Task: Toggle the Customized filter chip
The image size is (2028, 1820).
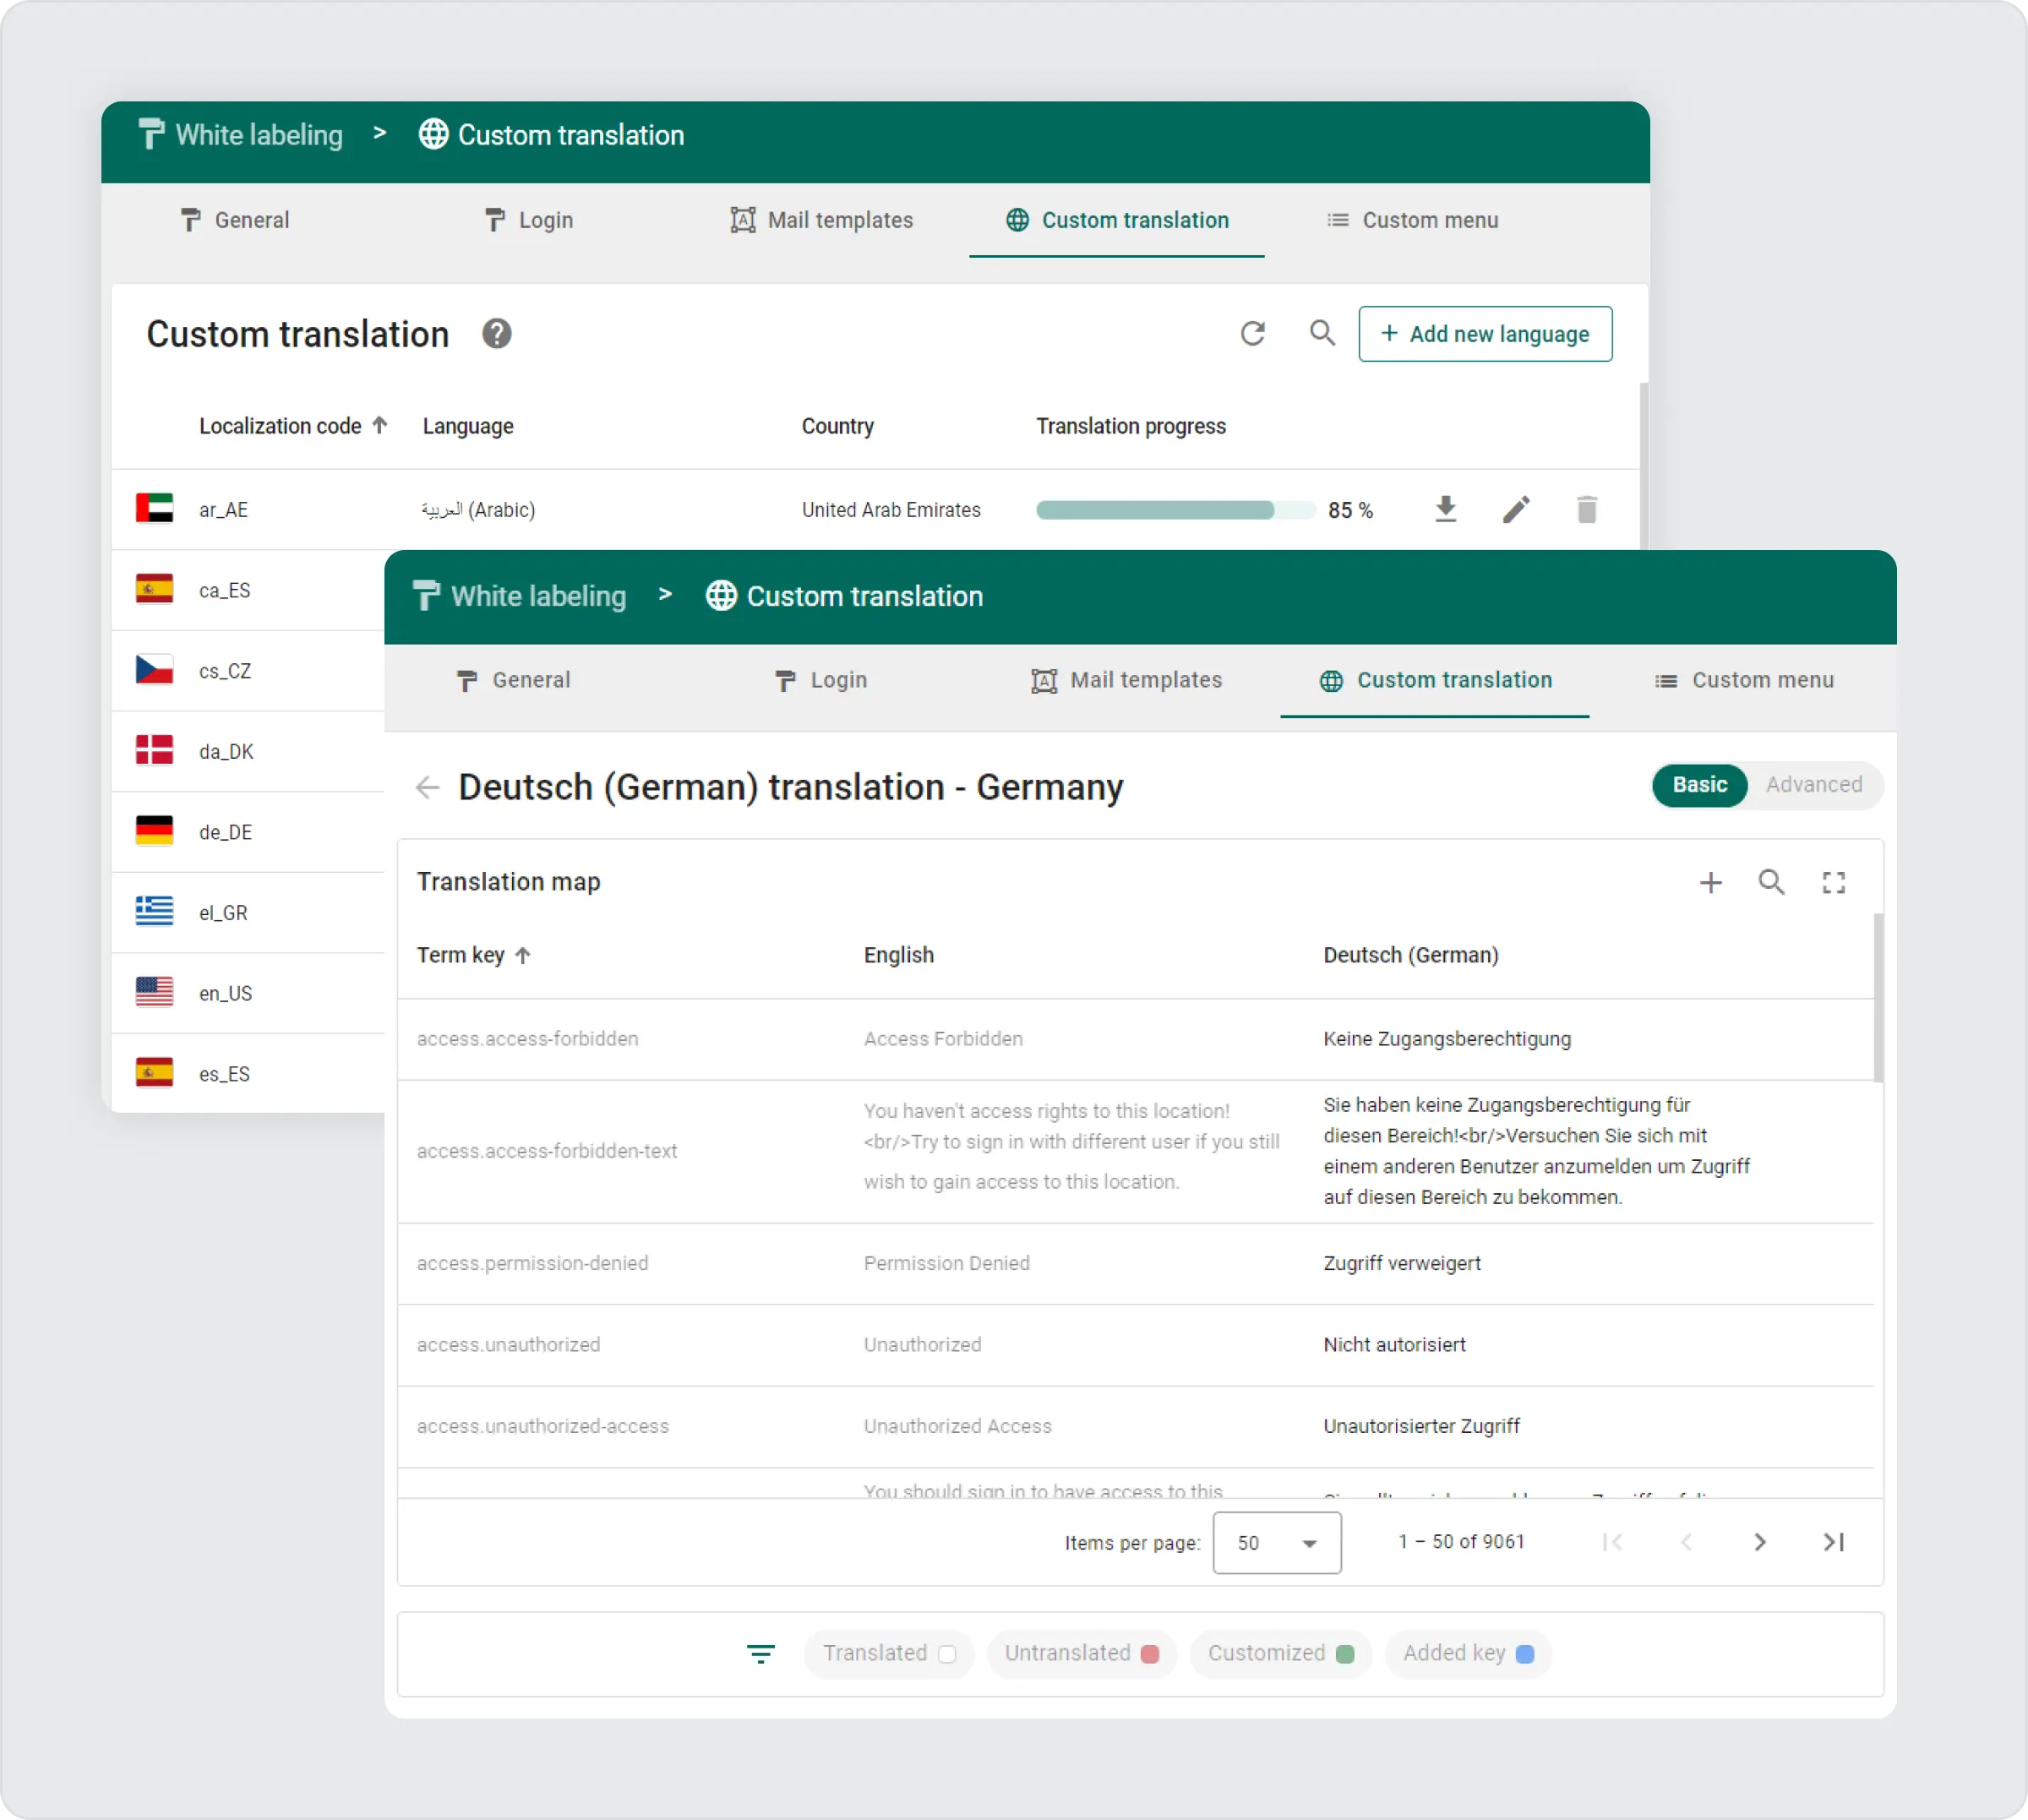Action: pyautogui.click(x=1279, y=1653)
